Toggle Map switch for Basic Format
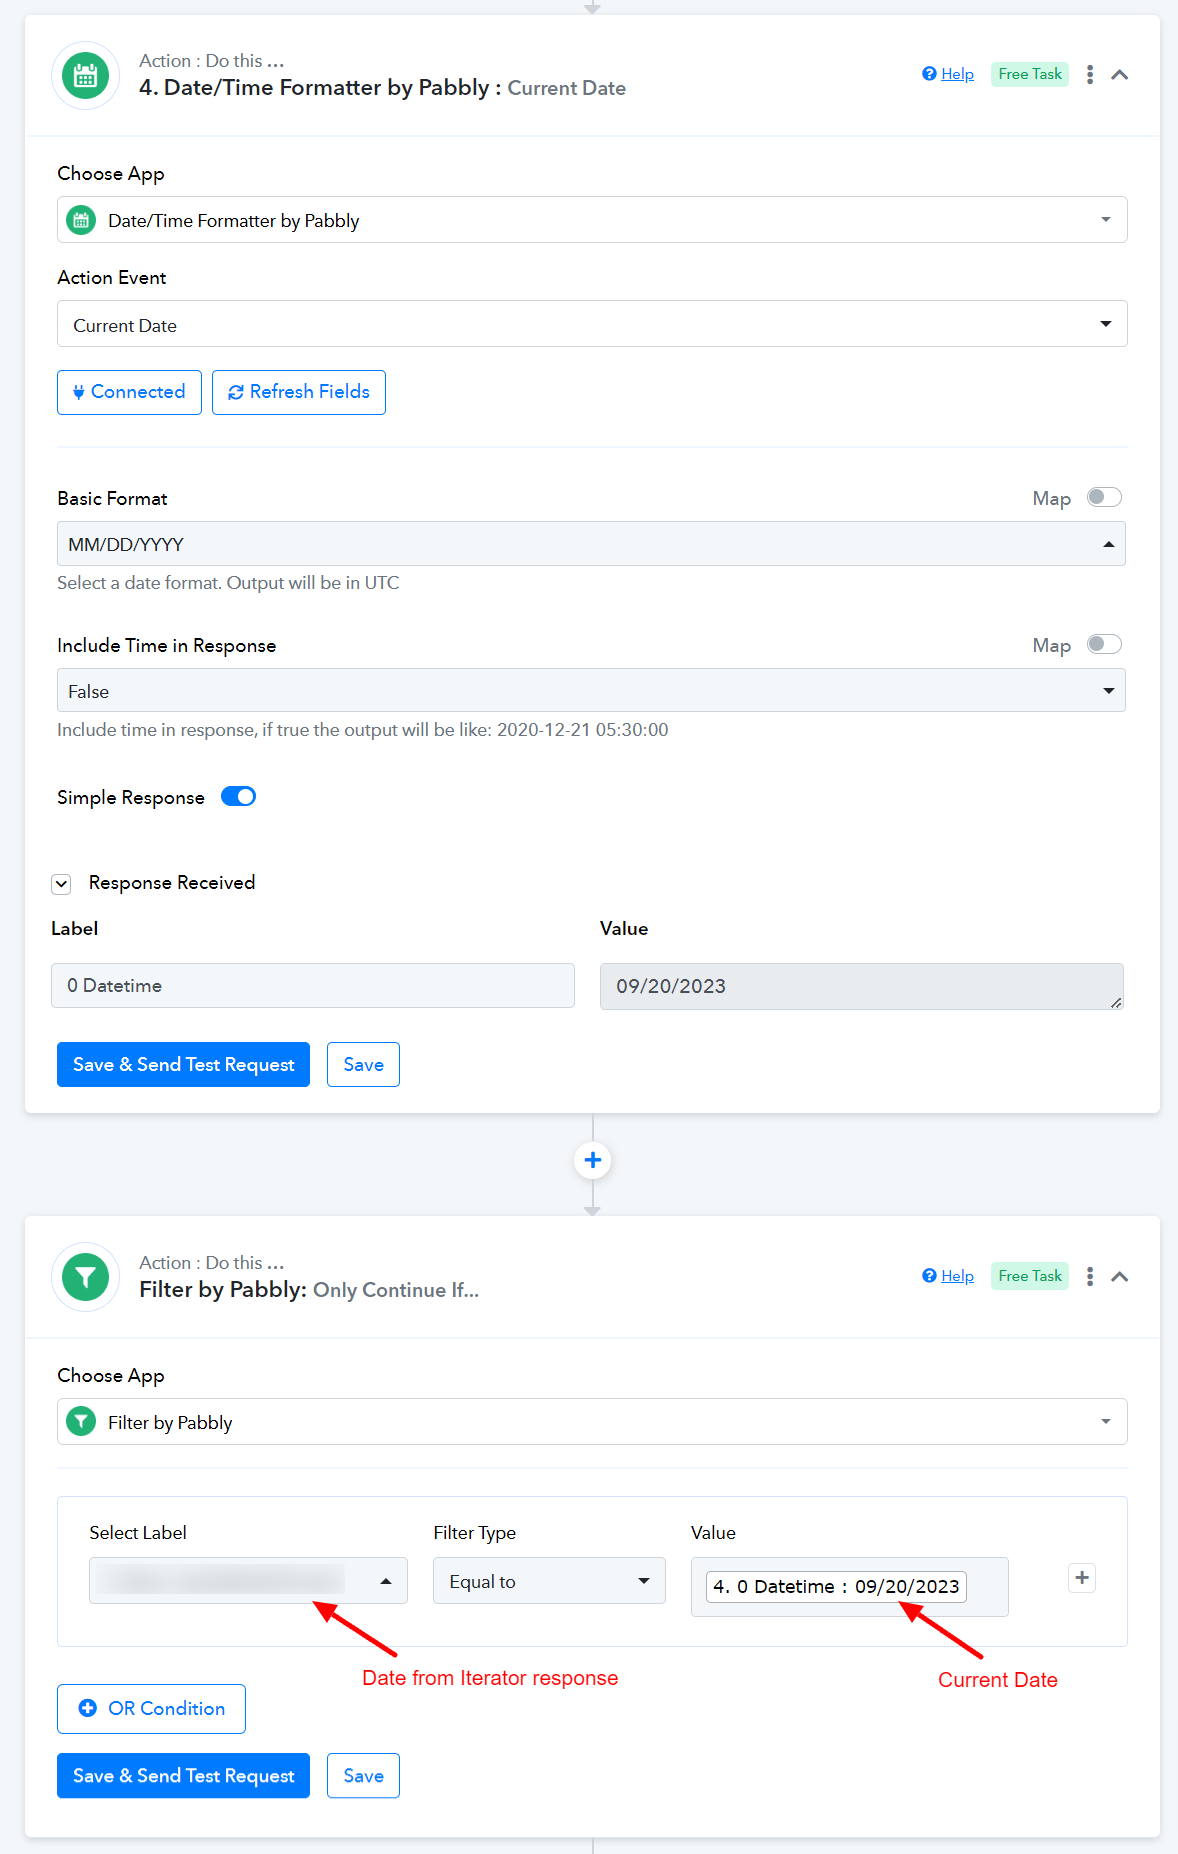1178x1854 pixels. point(1104,497)
